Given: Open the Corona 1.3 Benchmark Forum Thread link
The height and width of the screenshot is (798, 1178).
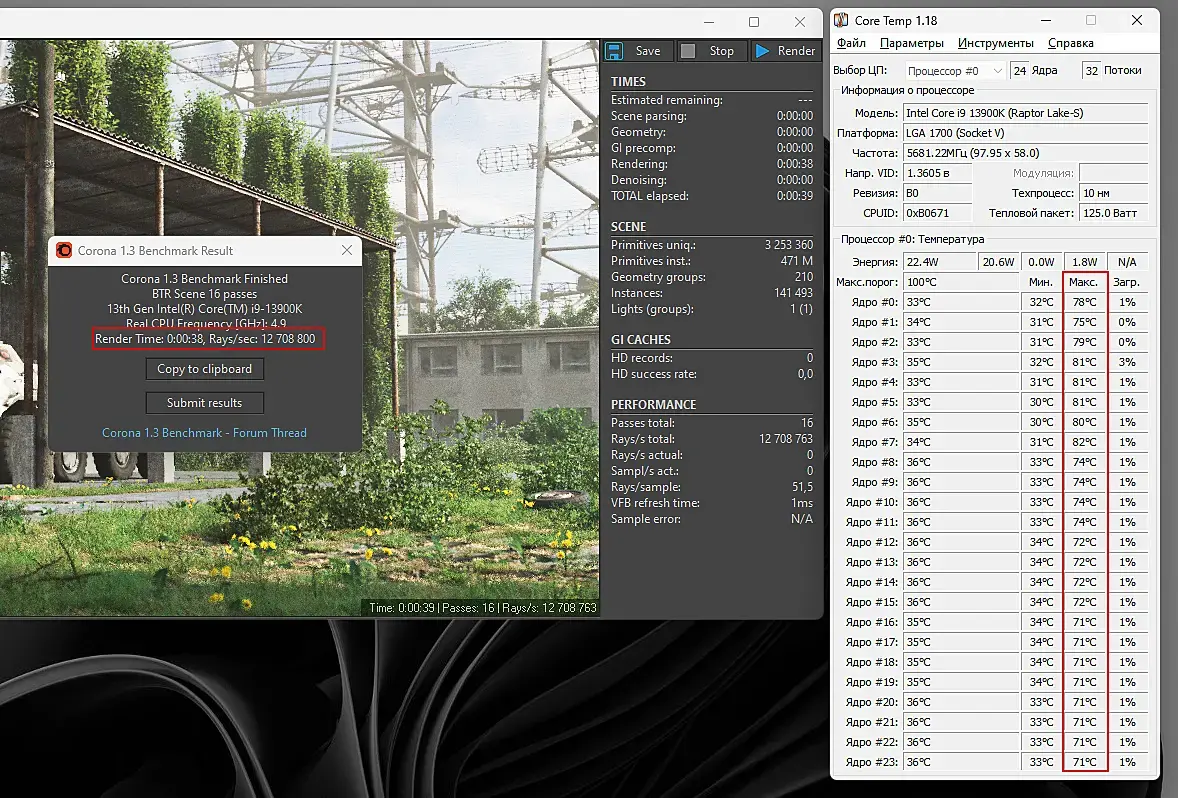Looking at the screenshot, I should coord(204,433).
